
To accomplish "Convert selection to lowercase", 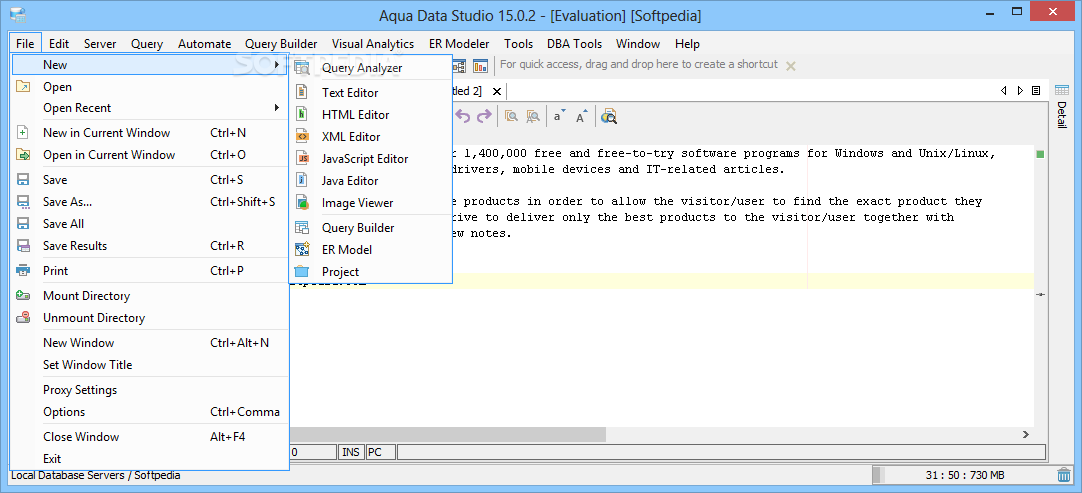I will 559,116.
